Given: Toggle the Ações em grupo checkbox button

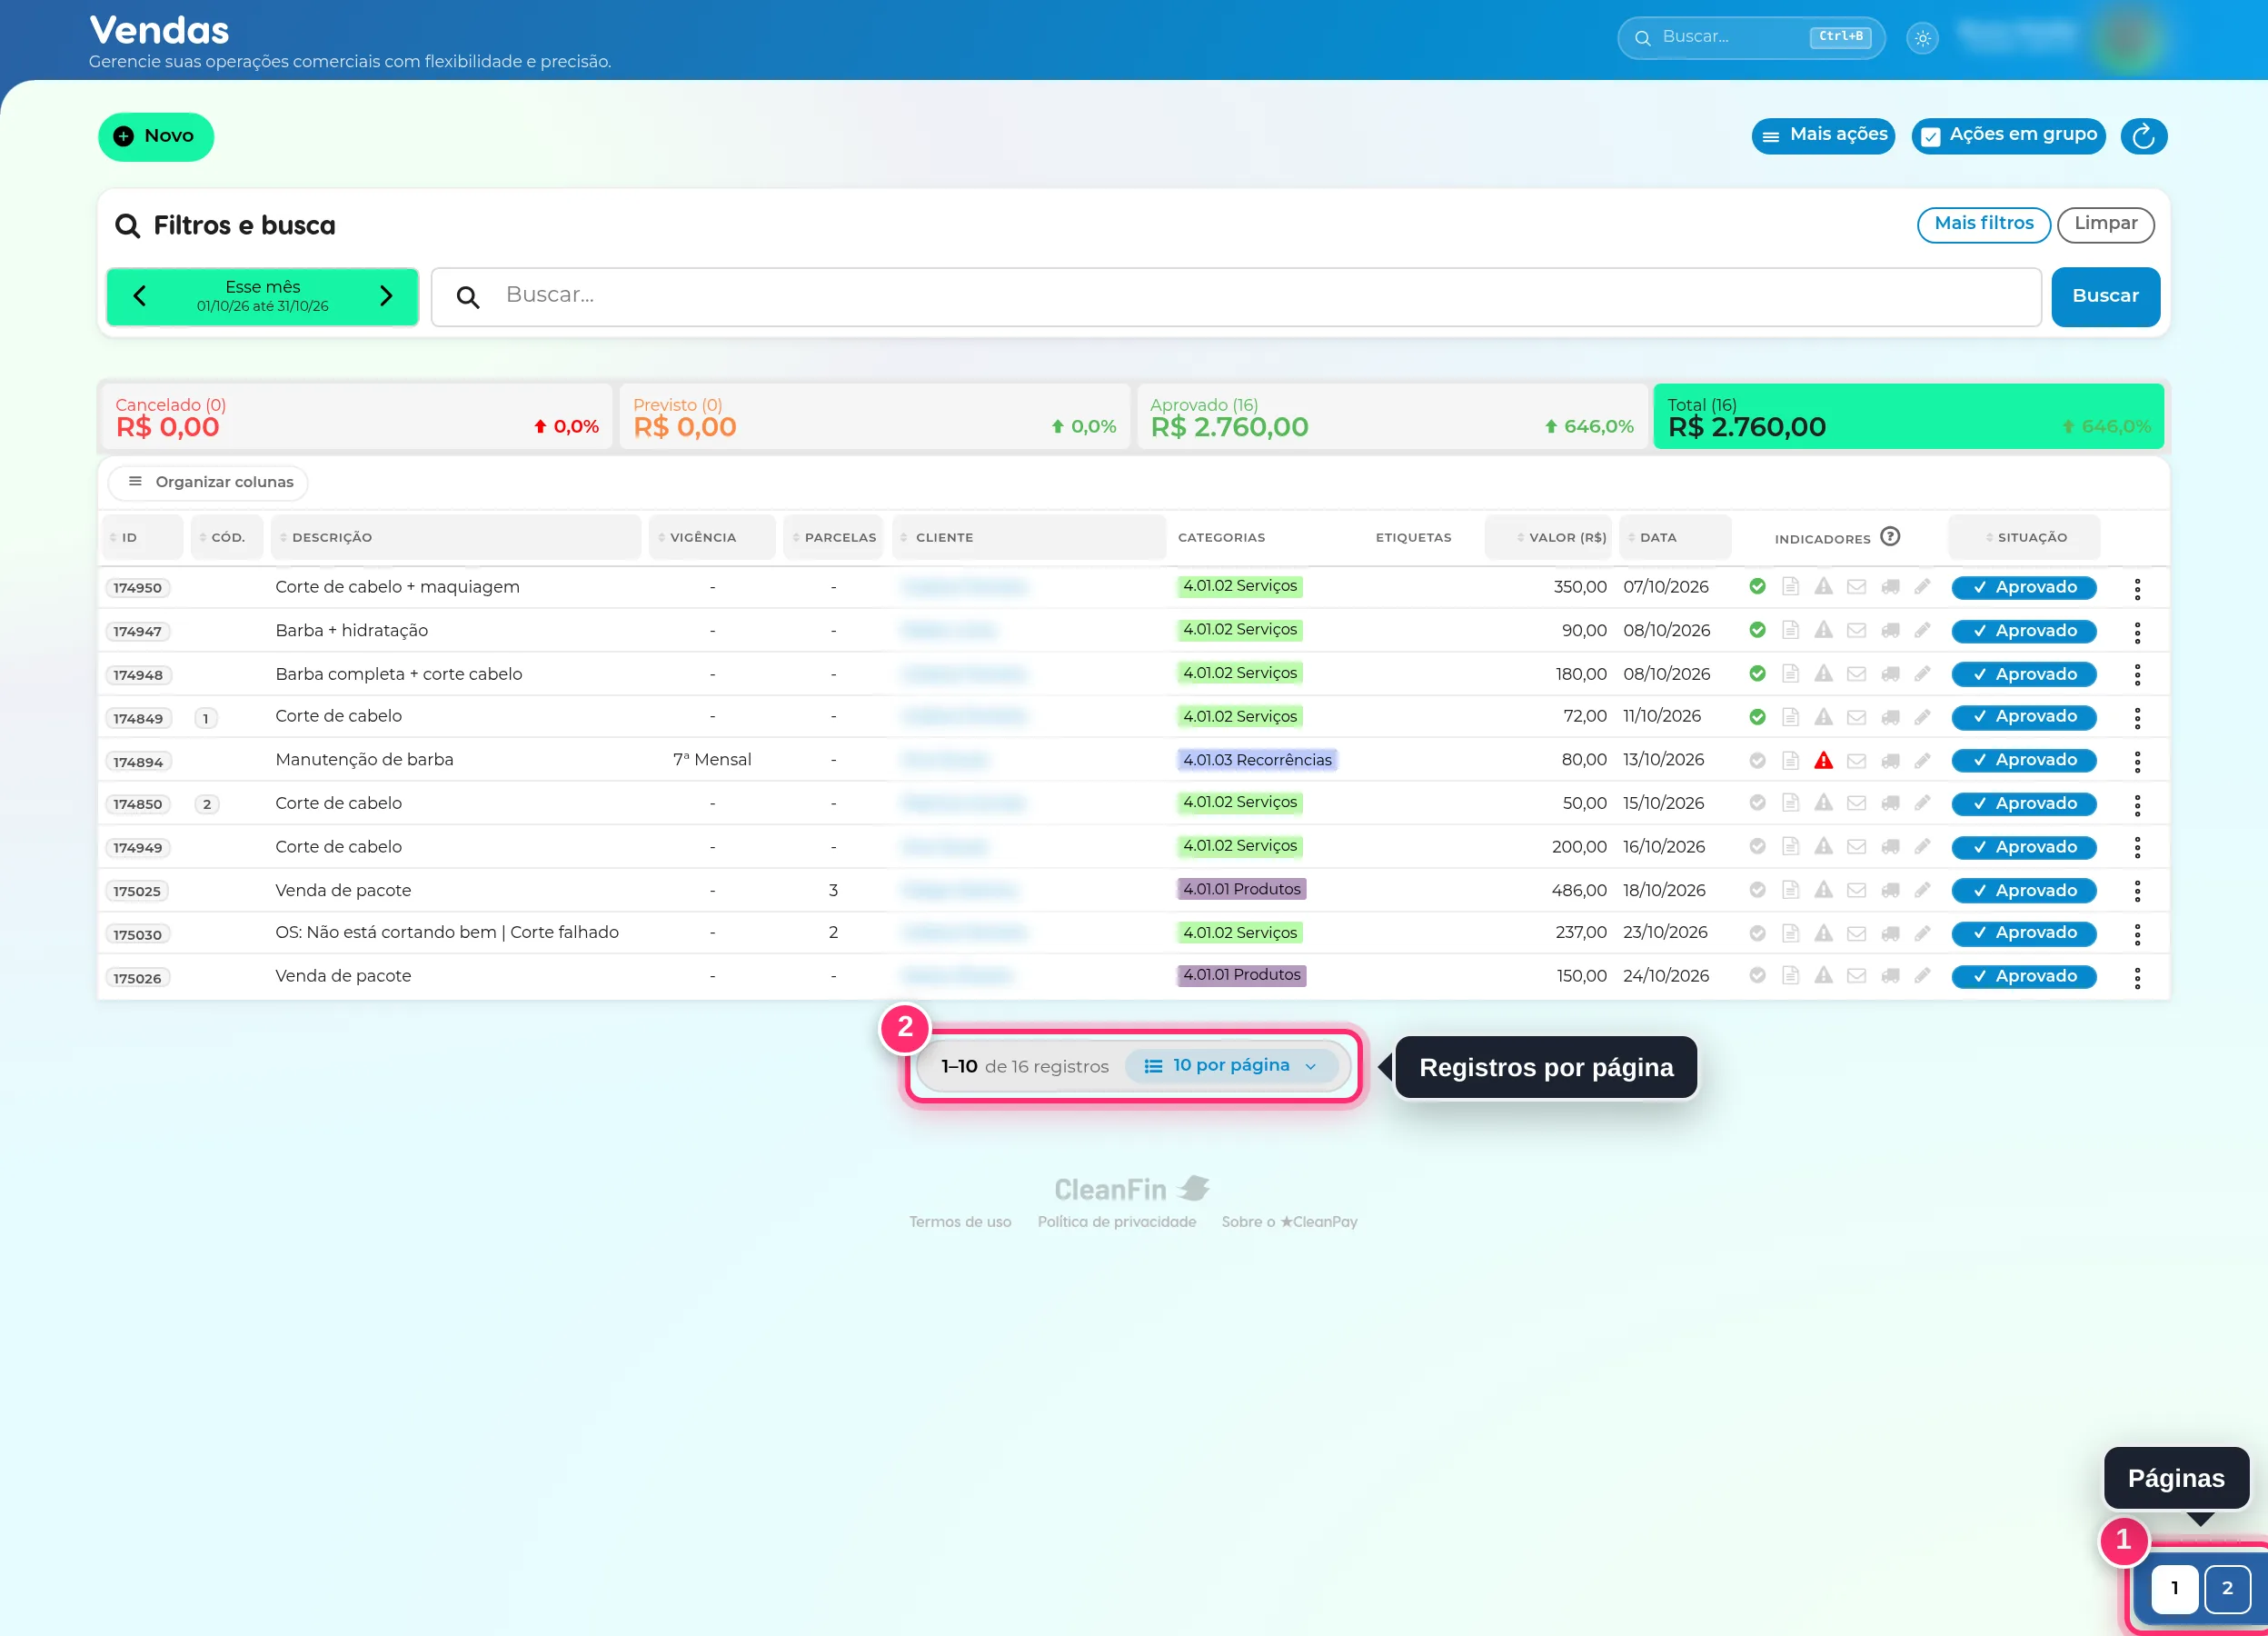Looking at the screenshot, I should click(x=2008, y=136).
